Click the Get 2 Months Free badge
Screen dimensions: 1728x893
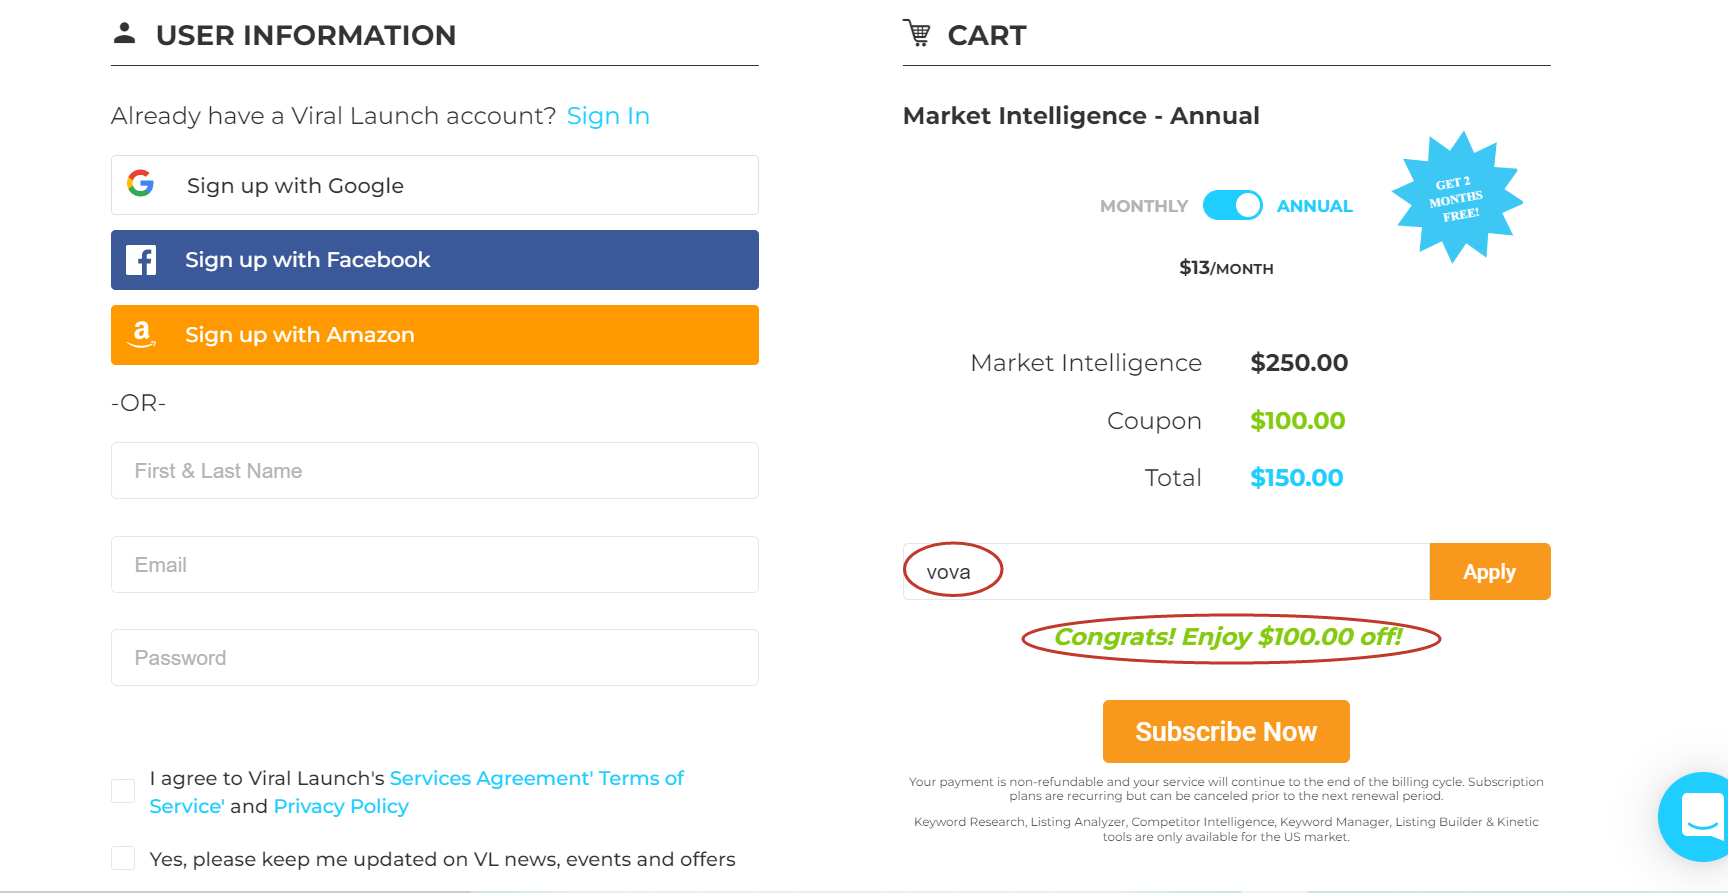pyautogui.click(x=1456, y=198)
